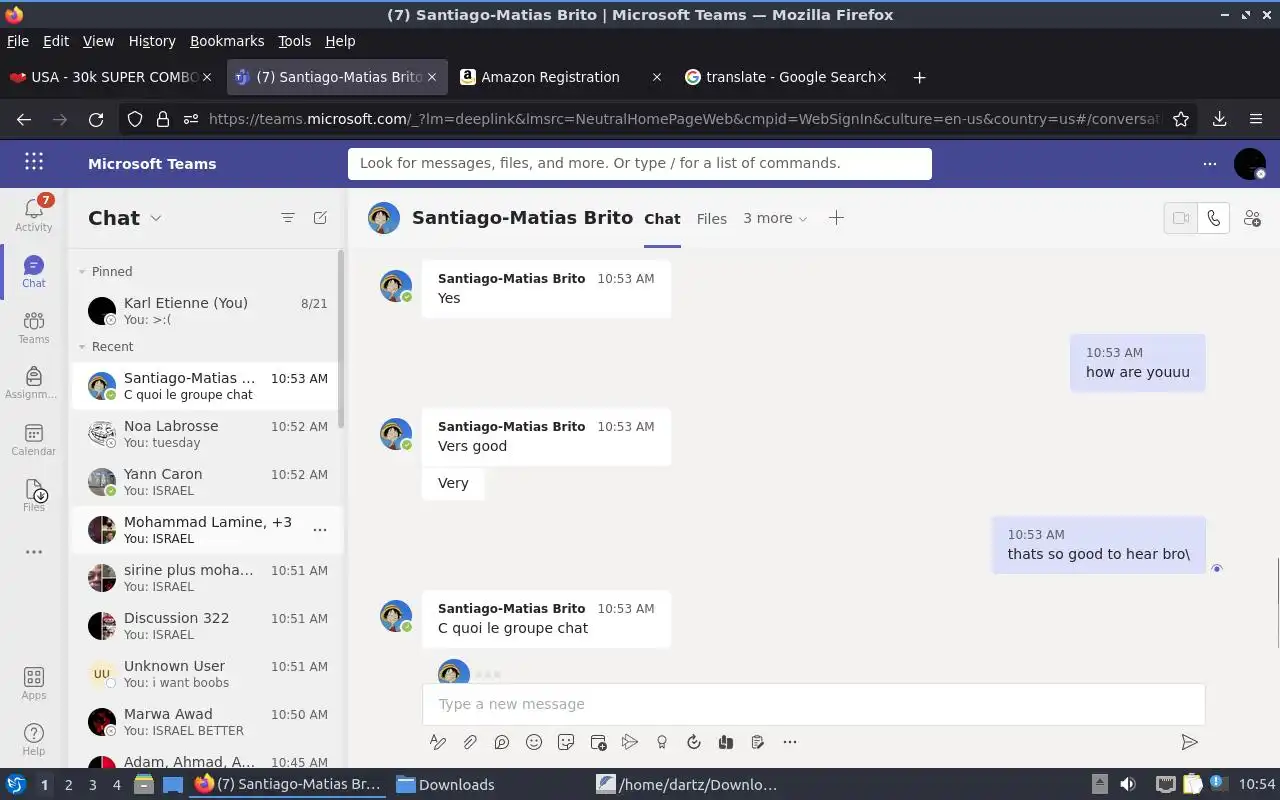The width and height of the screenshot is (1280, 800).
Task: Open the sticker picker
Action: pyautogui.click(x=566, y=742)
